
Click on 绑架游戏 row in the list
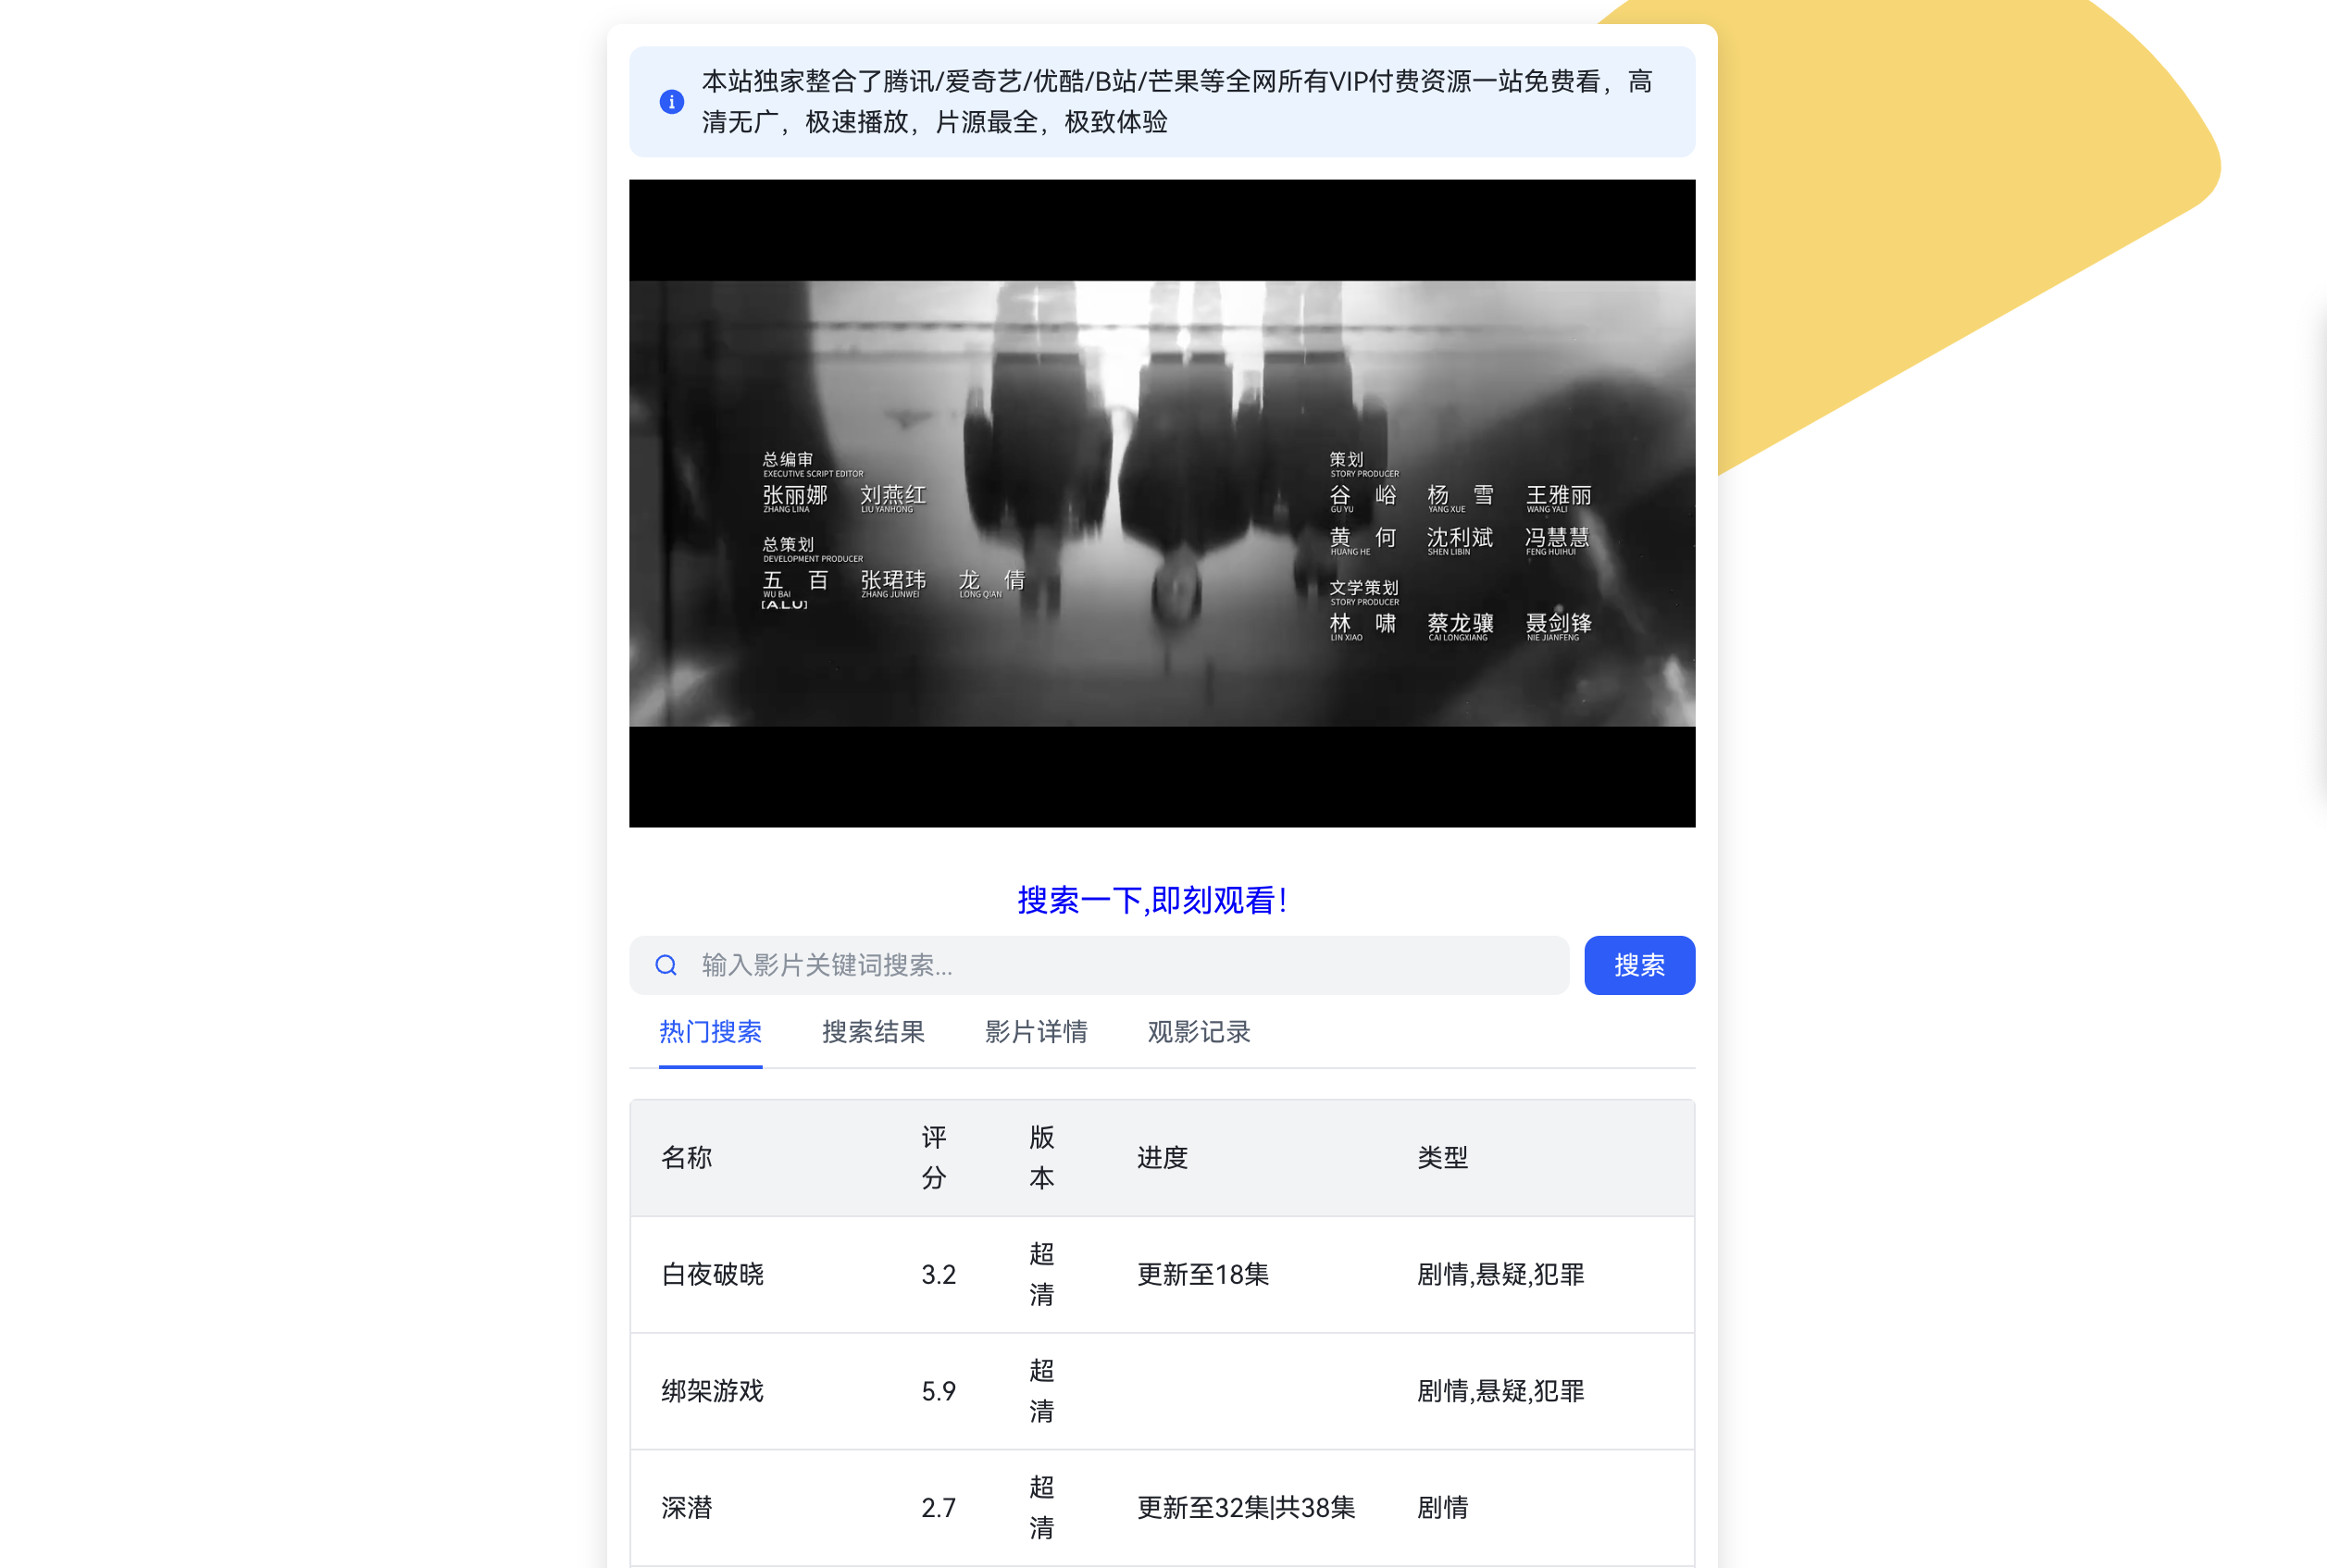coord(1162,1389)
